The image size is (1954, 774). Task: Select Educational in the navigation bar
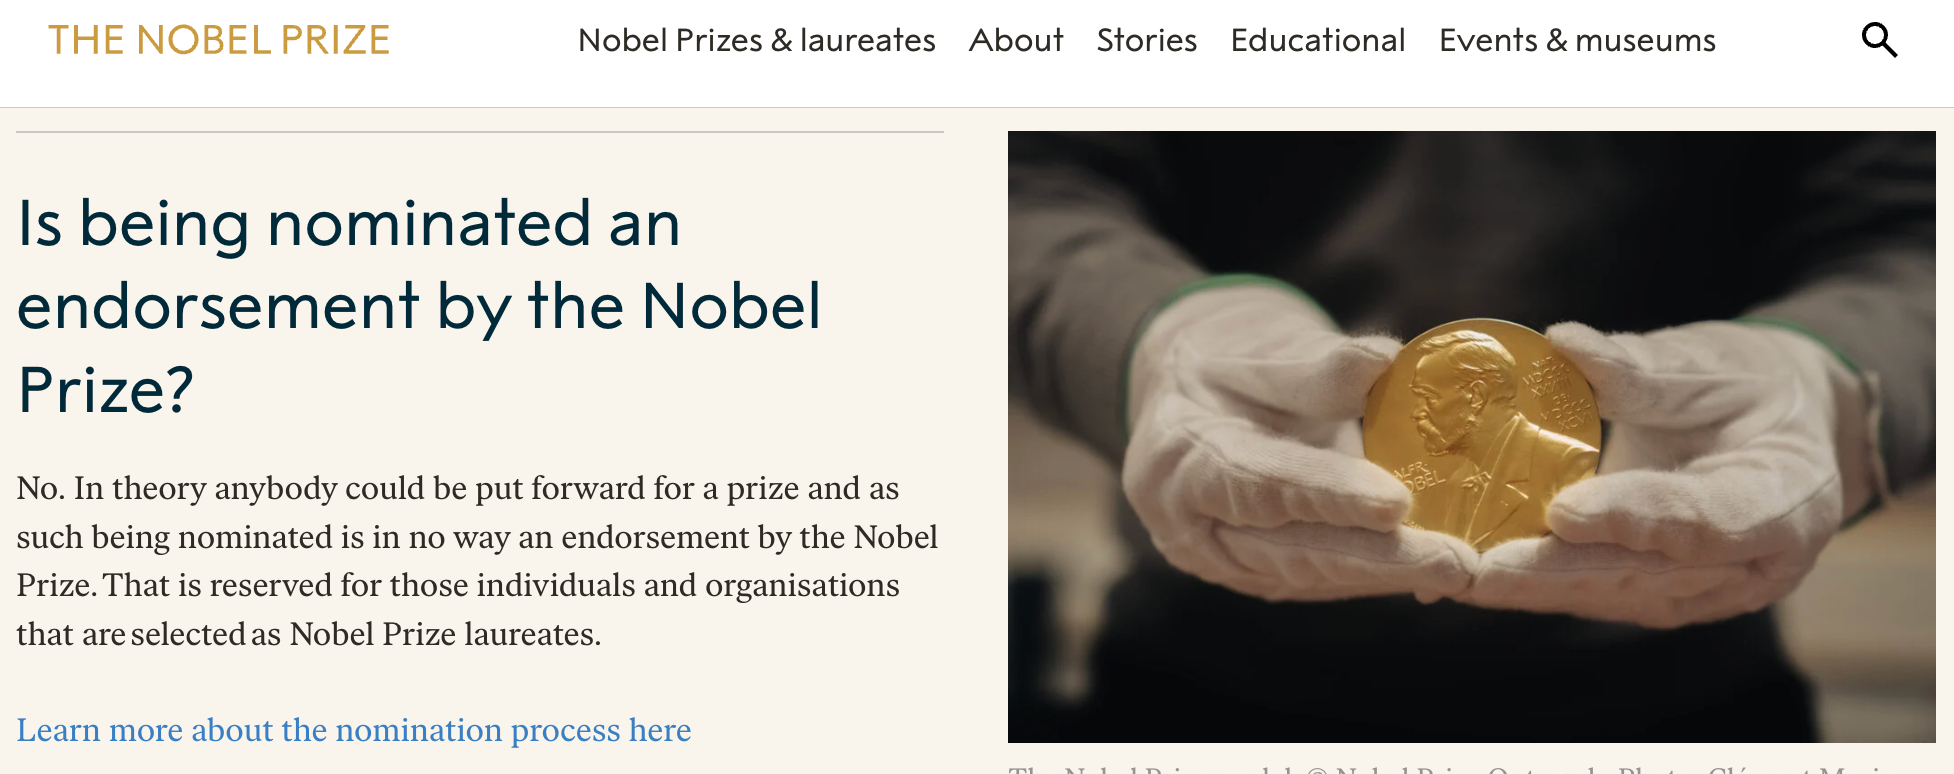pyautogui.click(x=1317, y=41)
